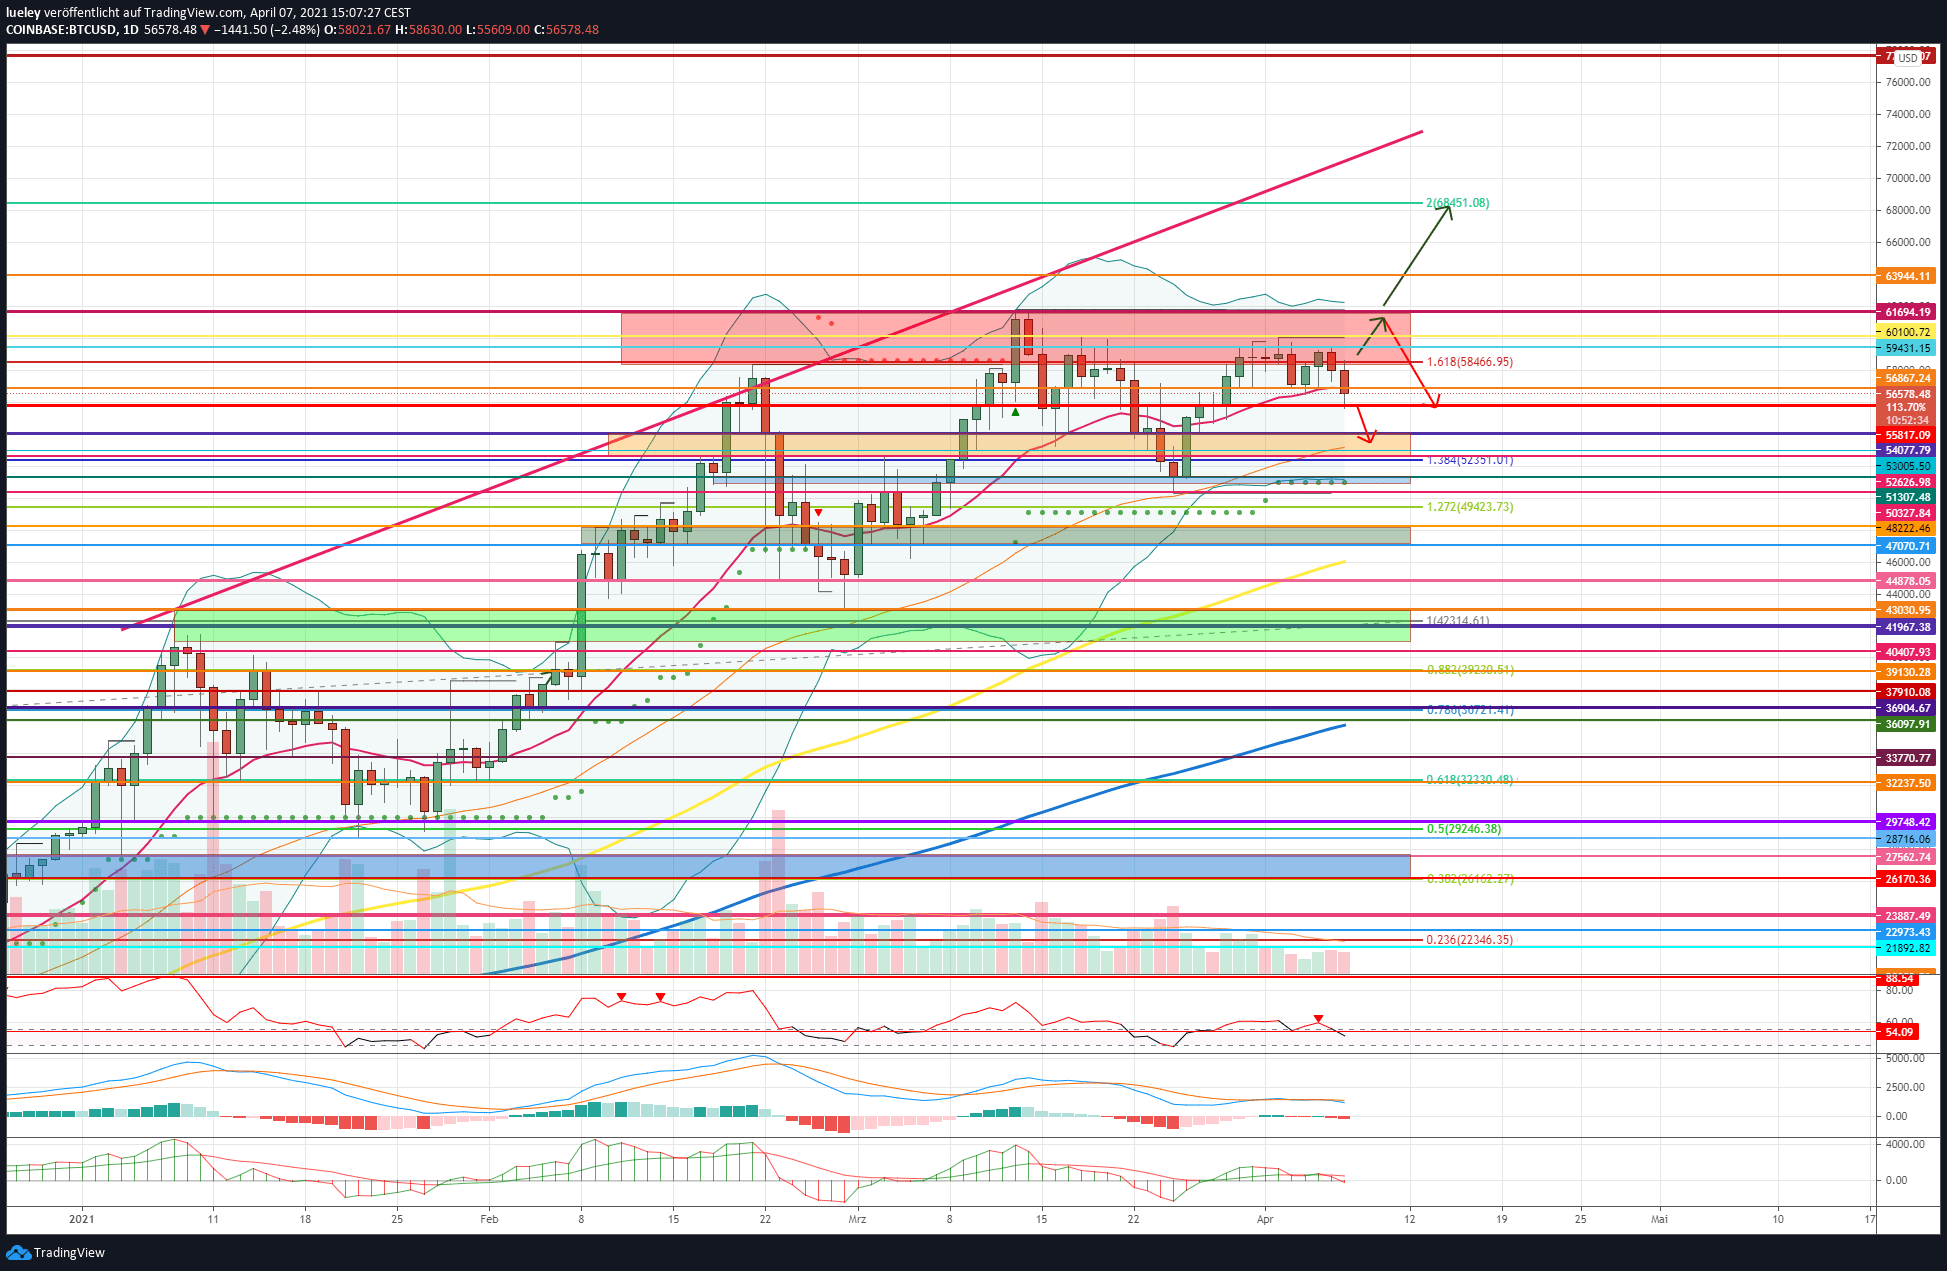Screen dimensions: 1947x1271
Task: Click the 1D interval label in the chart header
Action: click(131, 30)
